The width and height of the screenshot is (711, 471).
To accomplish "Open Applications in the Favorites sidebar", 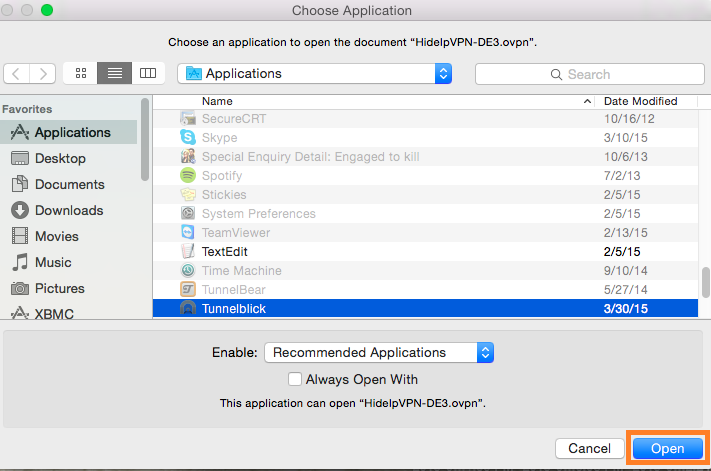I will (x=68, y=132).
